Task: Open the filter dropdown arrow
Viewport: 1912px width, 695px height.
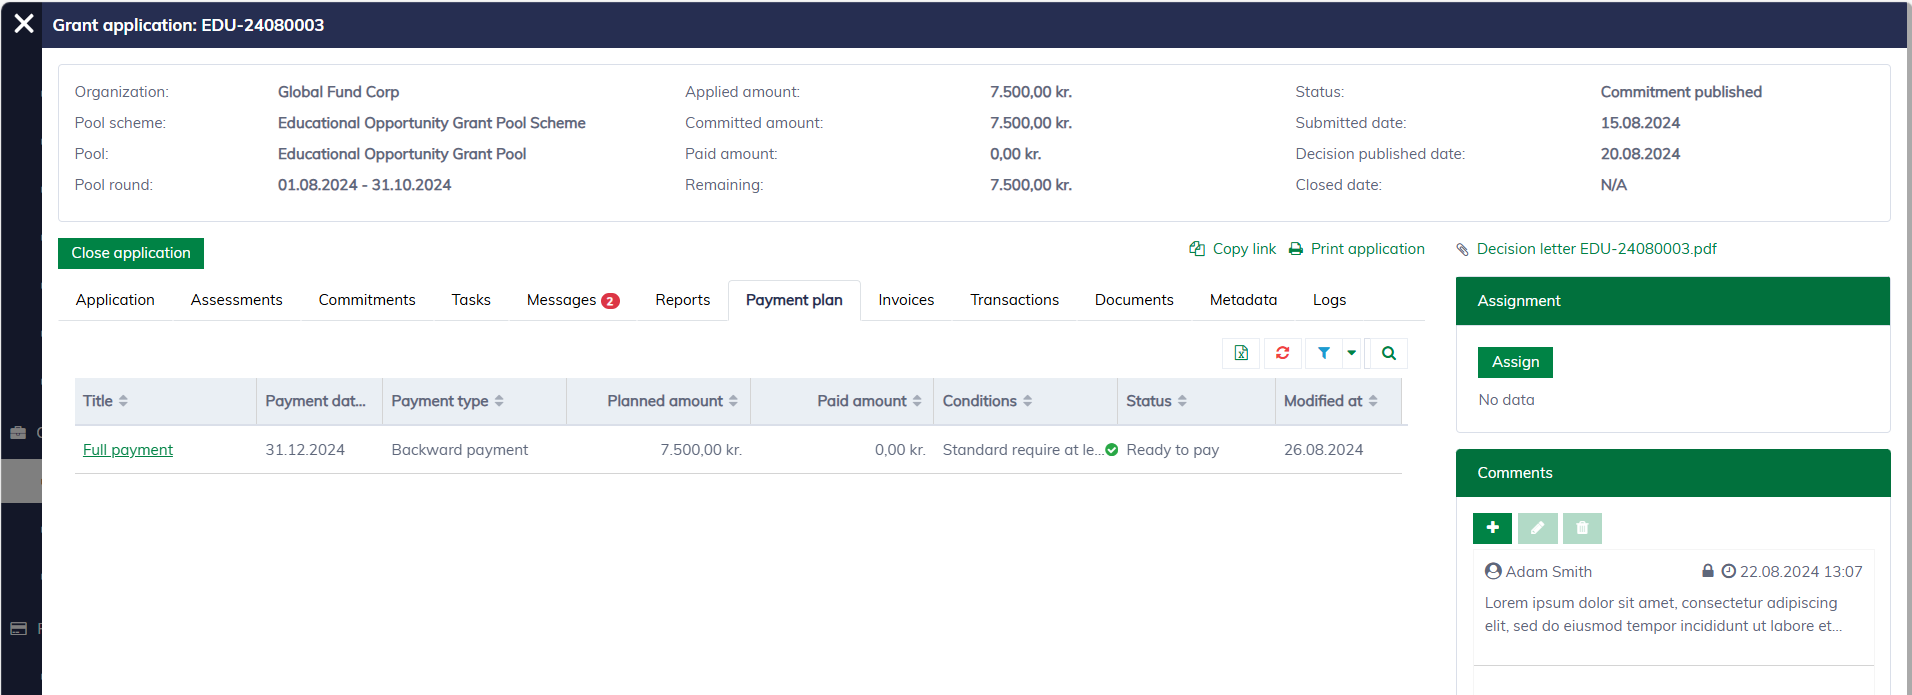Action: tap(1351, 353)
